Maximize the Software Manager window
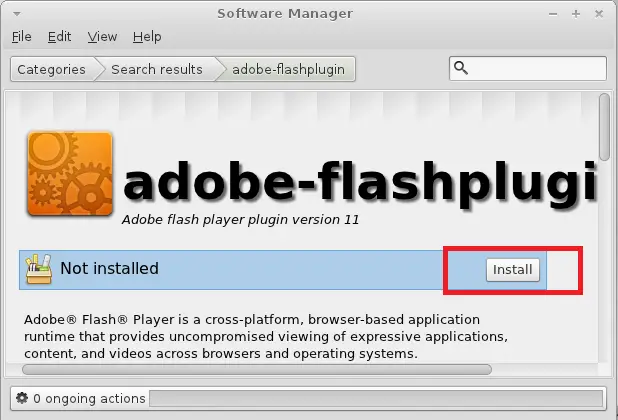This screenshot has width=618, height=420. (x=576, y=14)
